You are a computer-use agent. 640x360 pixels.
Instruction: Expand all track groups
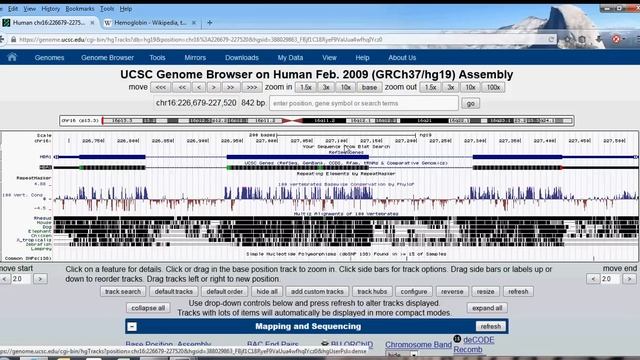pos(487,308)
